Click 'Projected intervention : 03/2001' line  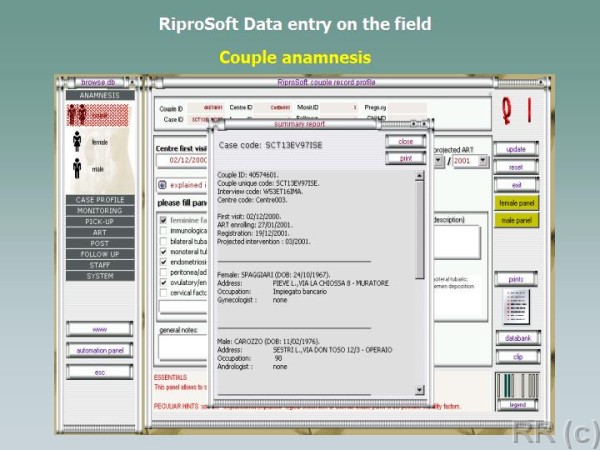tap(264, 241)
